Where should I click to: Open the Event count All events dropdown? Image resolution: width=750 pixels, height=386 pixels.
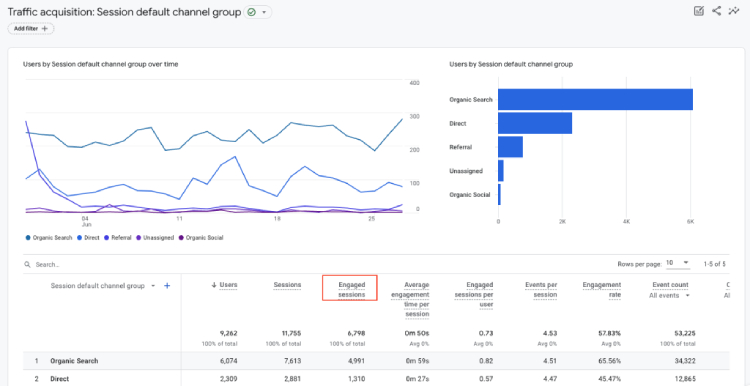pos(669,296)
